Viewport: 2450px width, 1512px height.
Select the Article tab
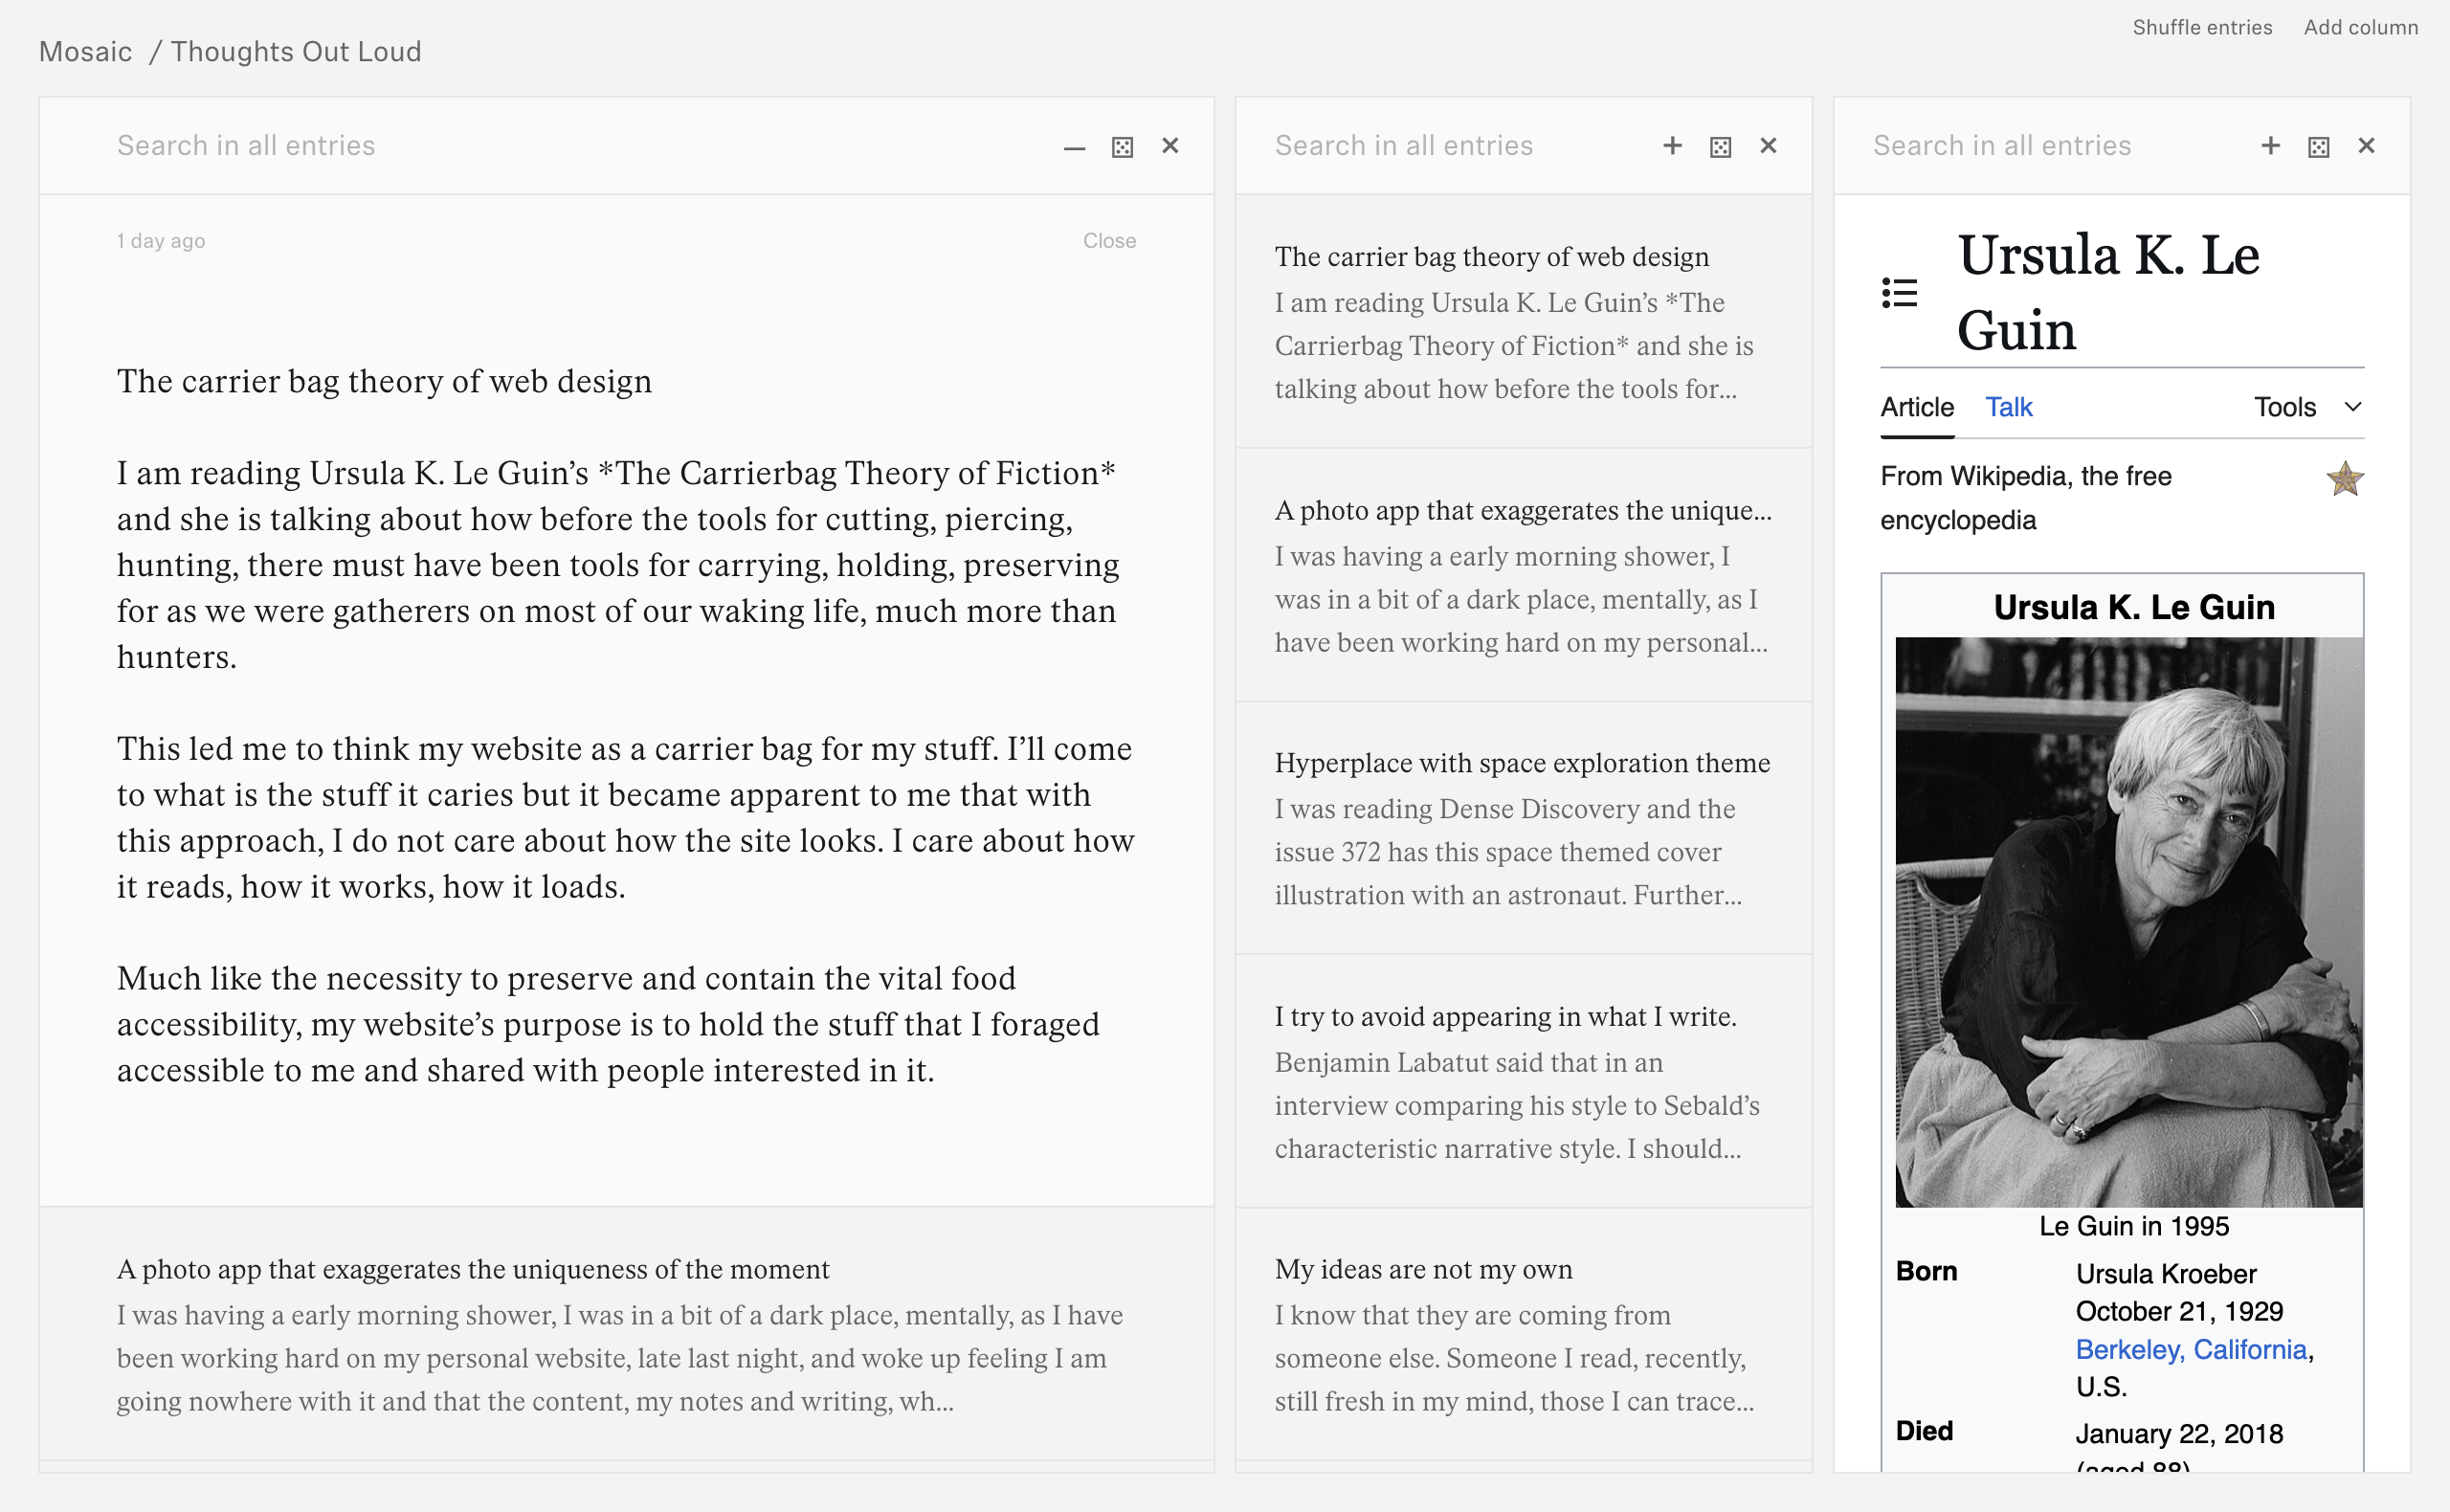click(1916, 407)
